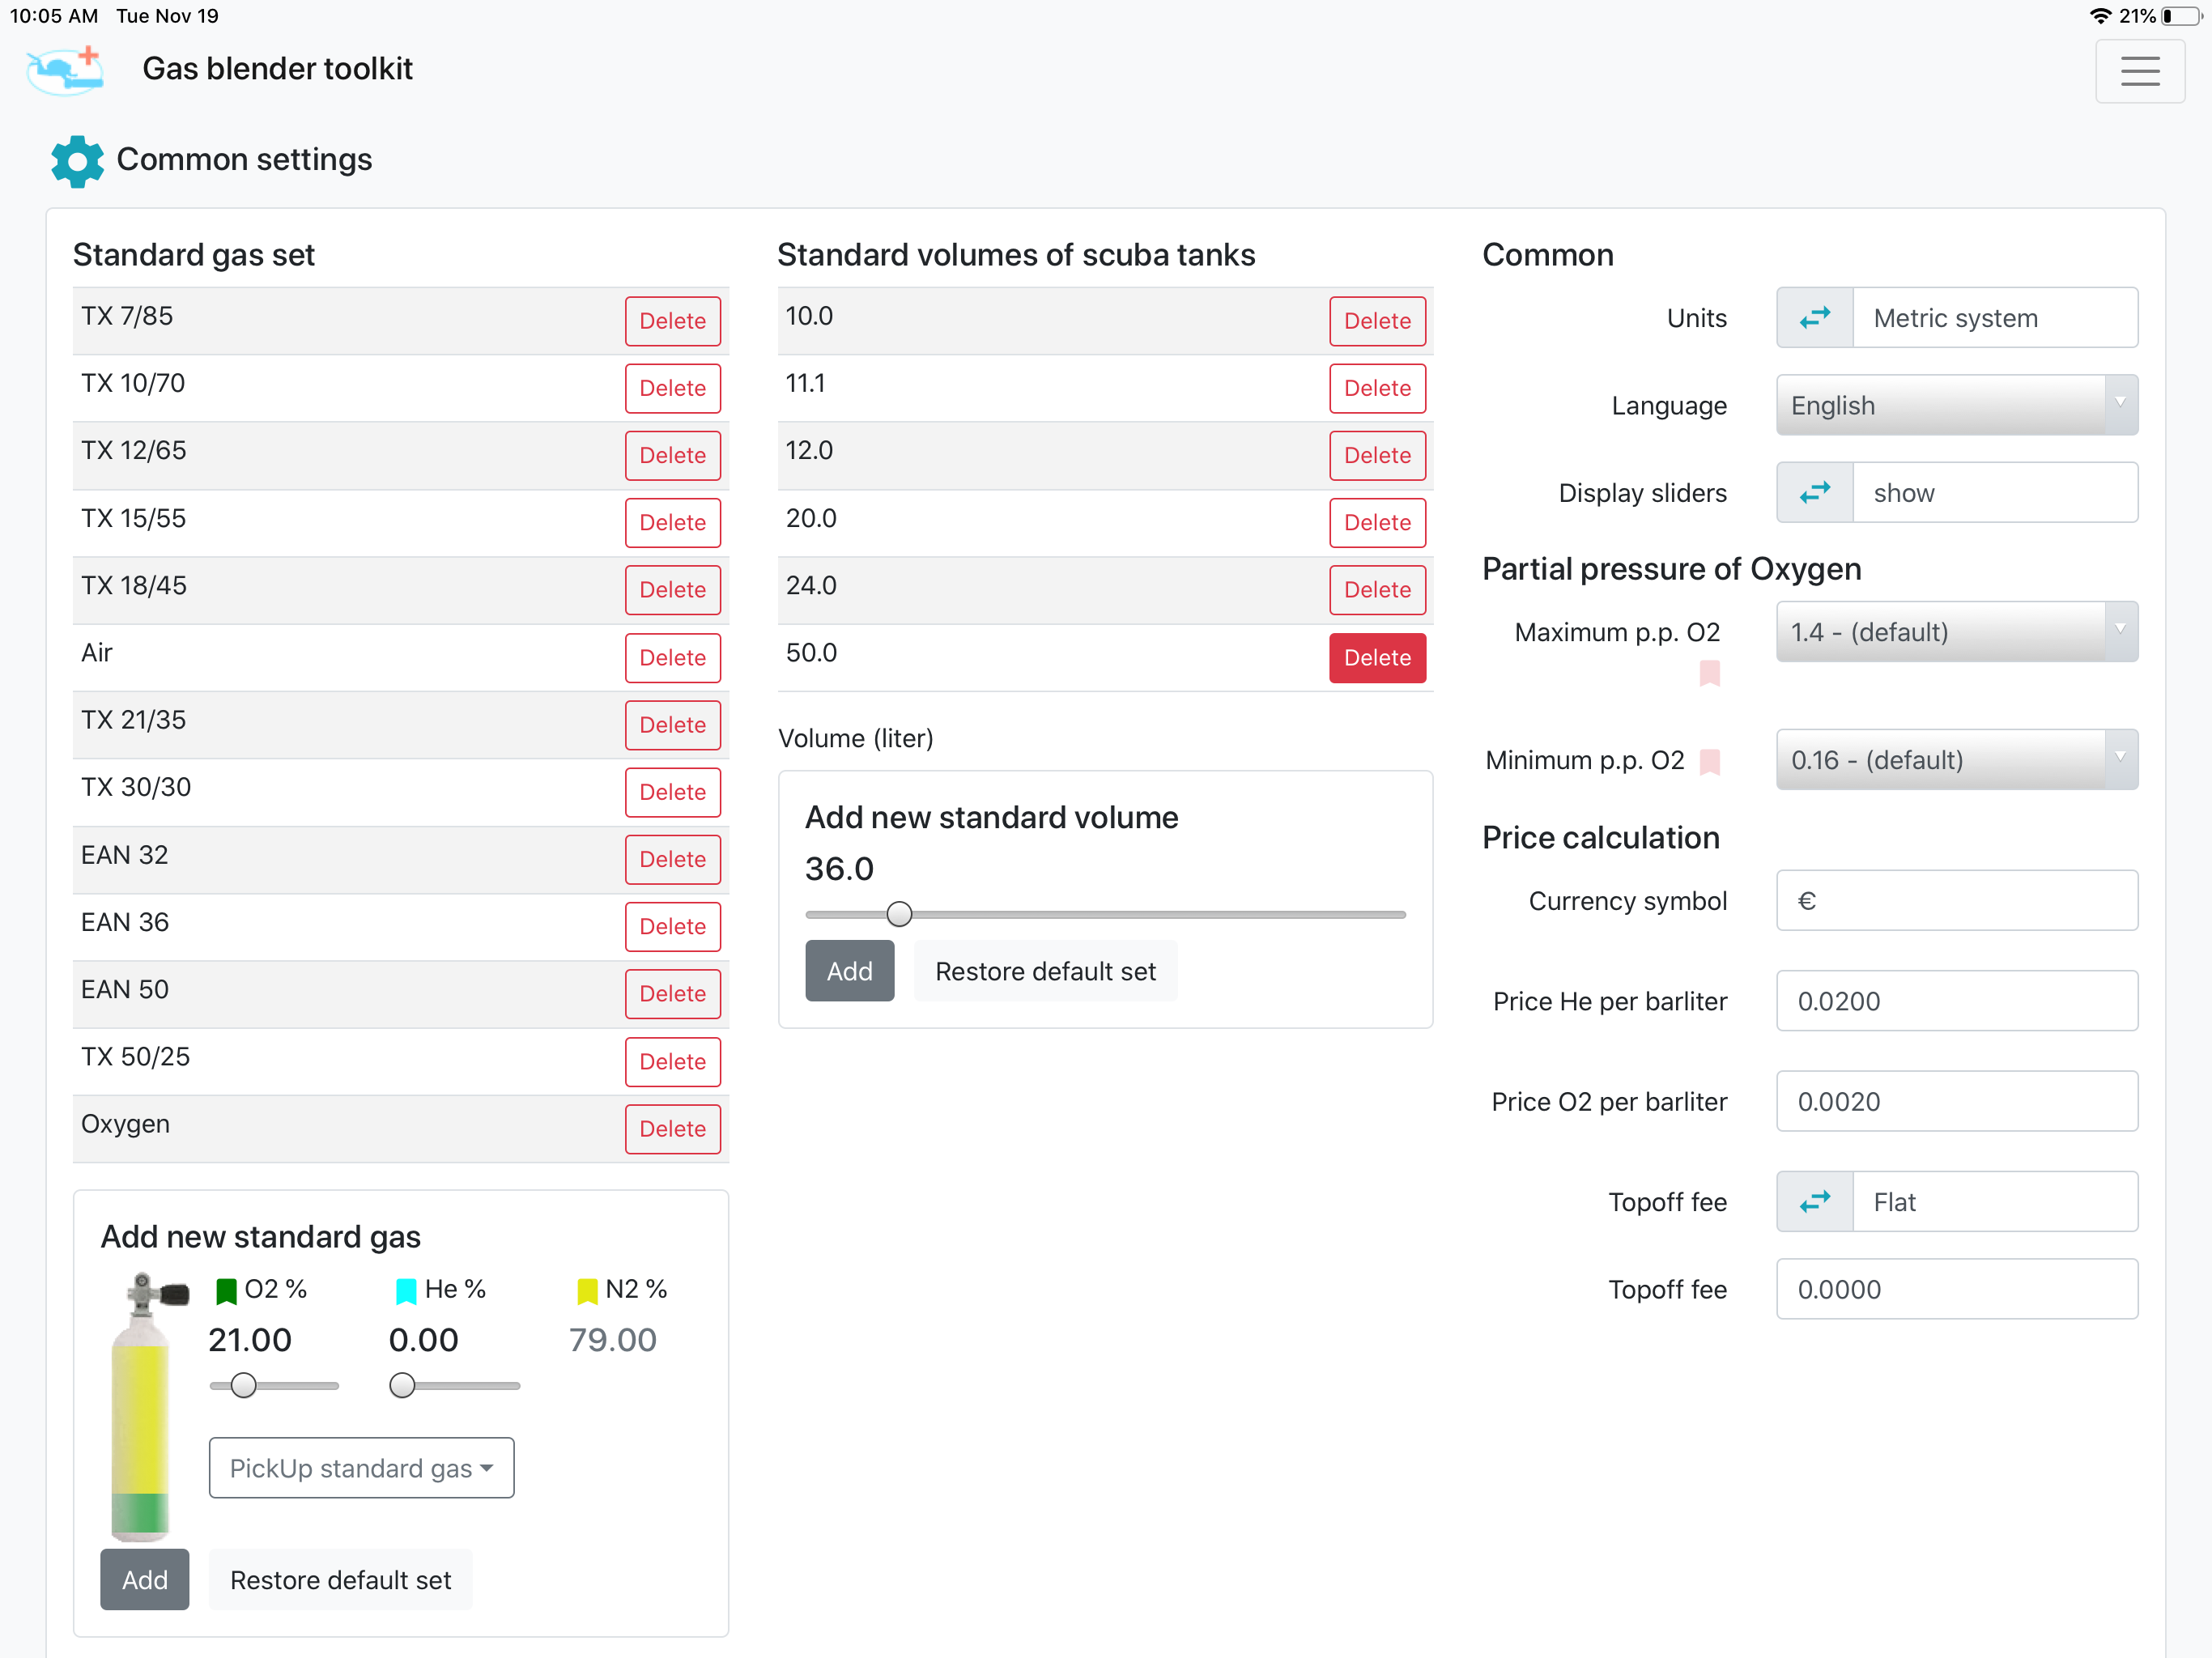Click the Gas blender toolkit title

click(277, 69)
